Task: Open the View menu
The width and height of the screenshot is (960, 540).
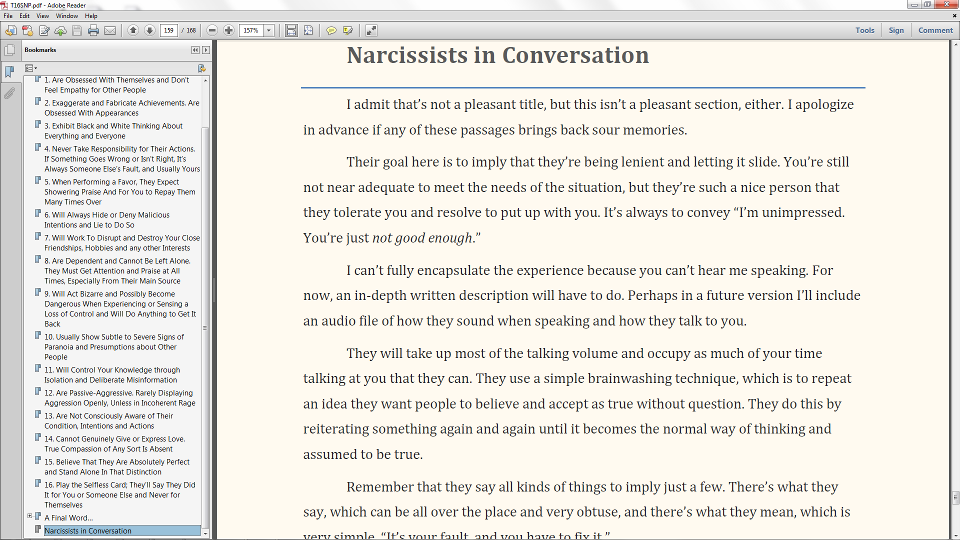Action: [x=43, y=16]
